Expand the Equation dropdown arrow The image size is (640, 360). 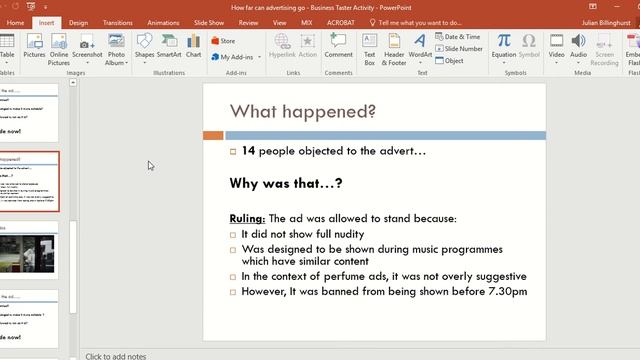click(x=504, y=63)
